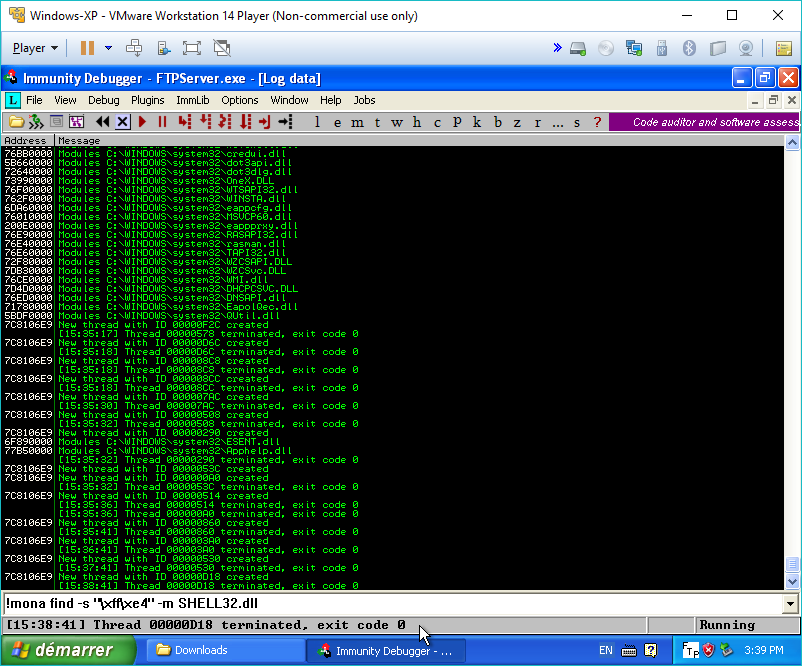Show the memory map 'm' window
Screen dimensions: 802x666
click(x=356, y=122)
